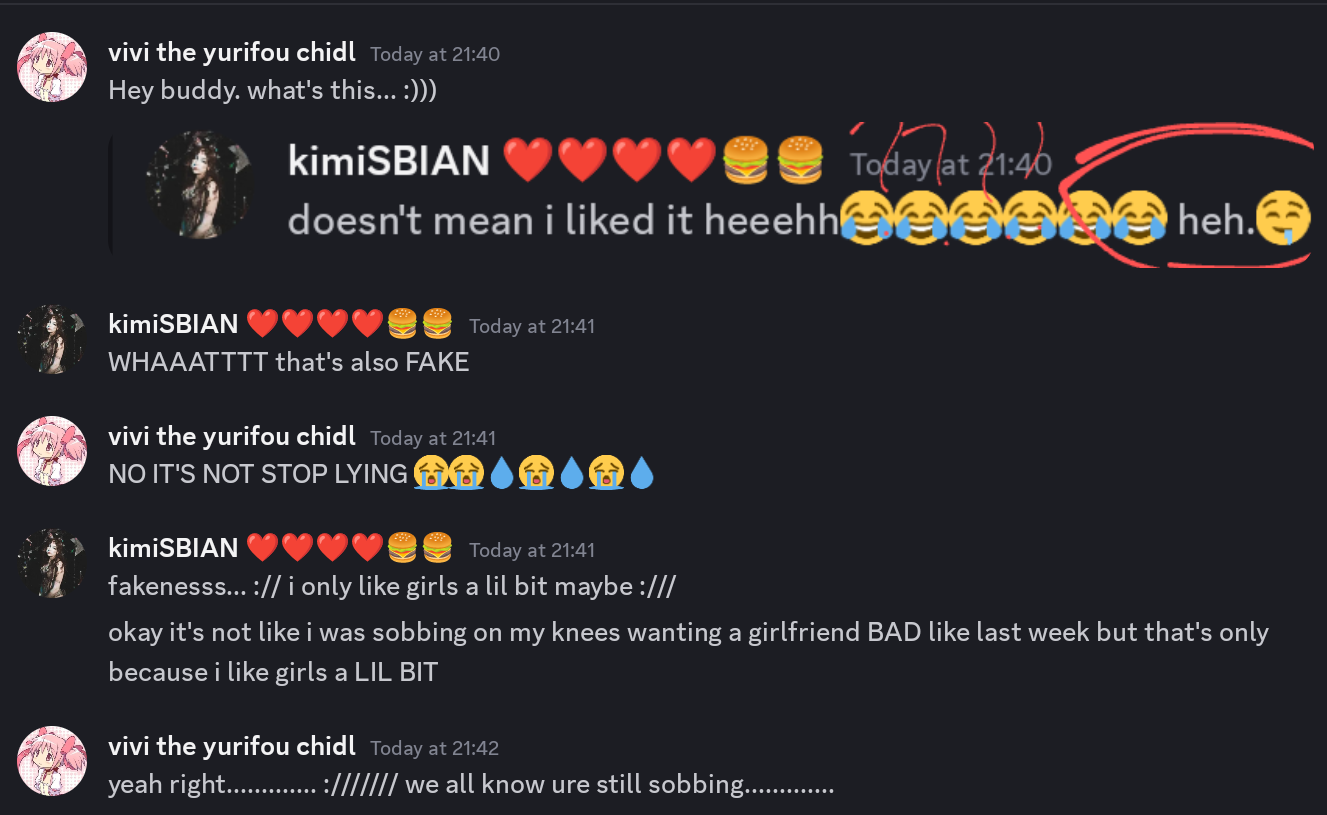Click vivi username above NO IT'S NOT STOP LYING
This screenshot has height=815, width=1327.
(x=232, y=436)
